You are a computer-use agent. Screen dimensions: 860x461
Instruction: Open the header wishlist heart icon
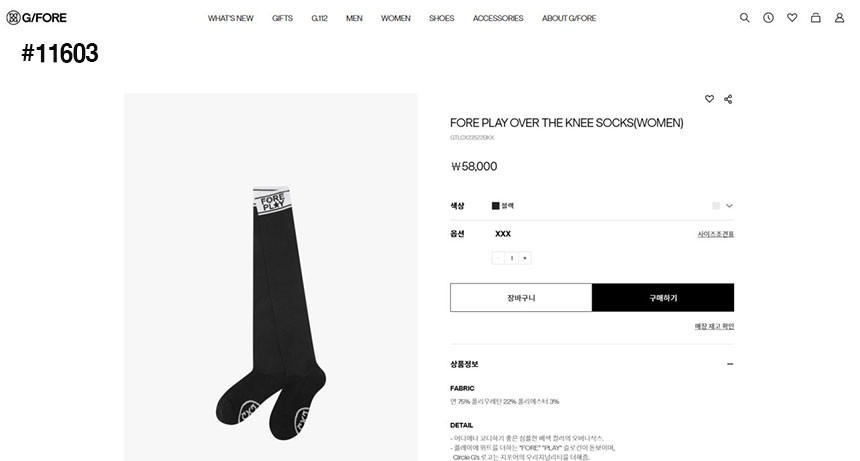(792, 18)
